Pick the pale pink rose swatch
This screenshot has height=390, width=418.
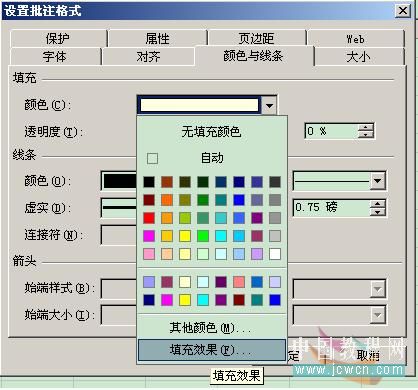click(x=149, y=254)
